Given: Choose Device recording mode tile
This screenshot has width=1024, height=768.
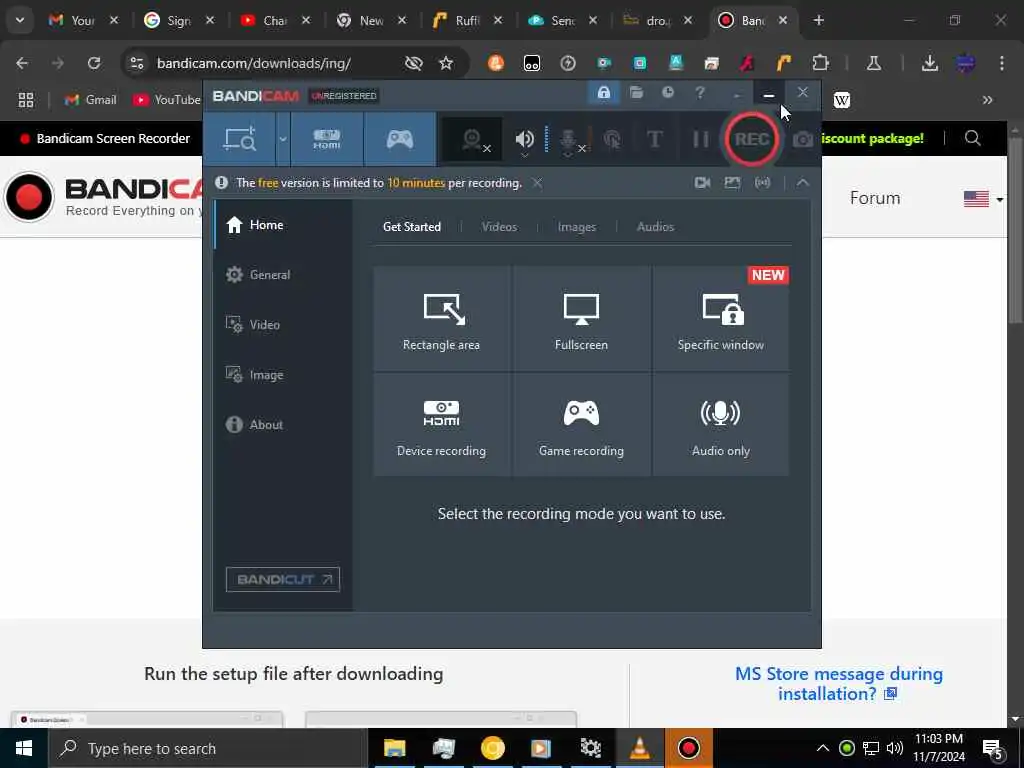Looking at the screenshot, I should [441, 424].
